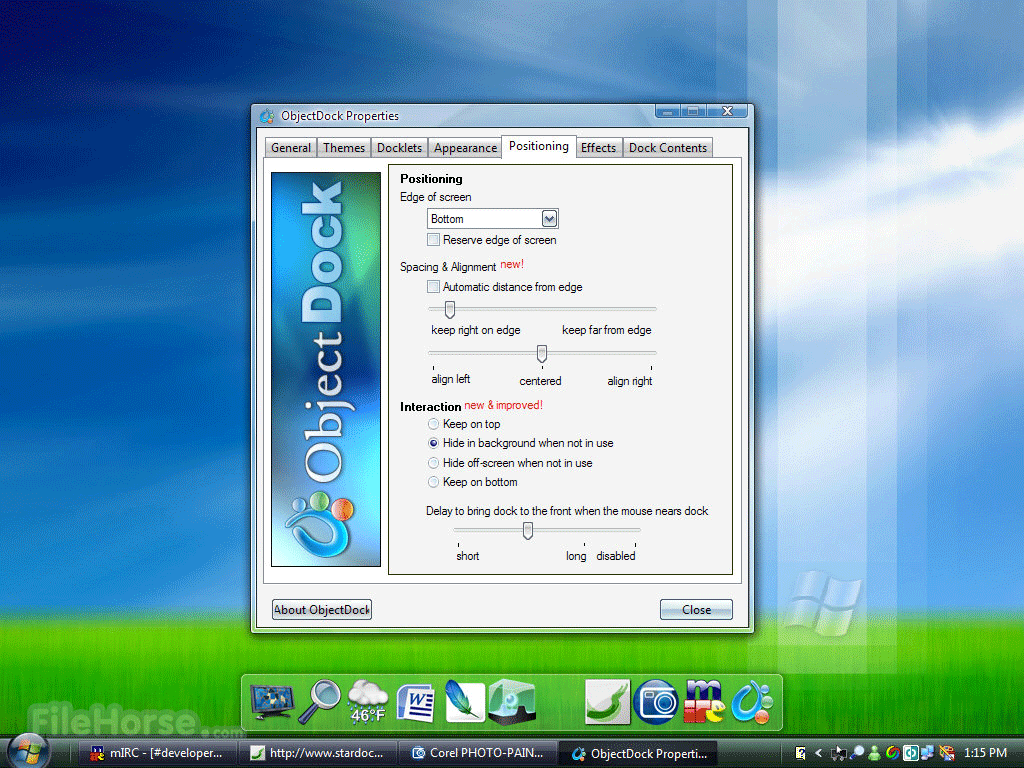The width and height of the screenshot is (1024, 768).
Task: Click the 'keep far from edge' label
Action: tap(607, 330)
